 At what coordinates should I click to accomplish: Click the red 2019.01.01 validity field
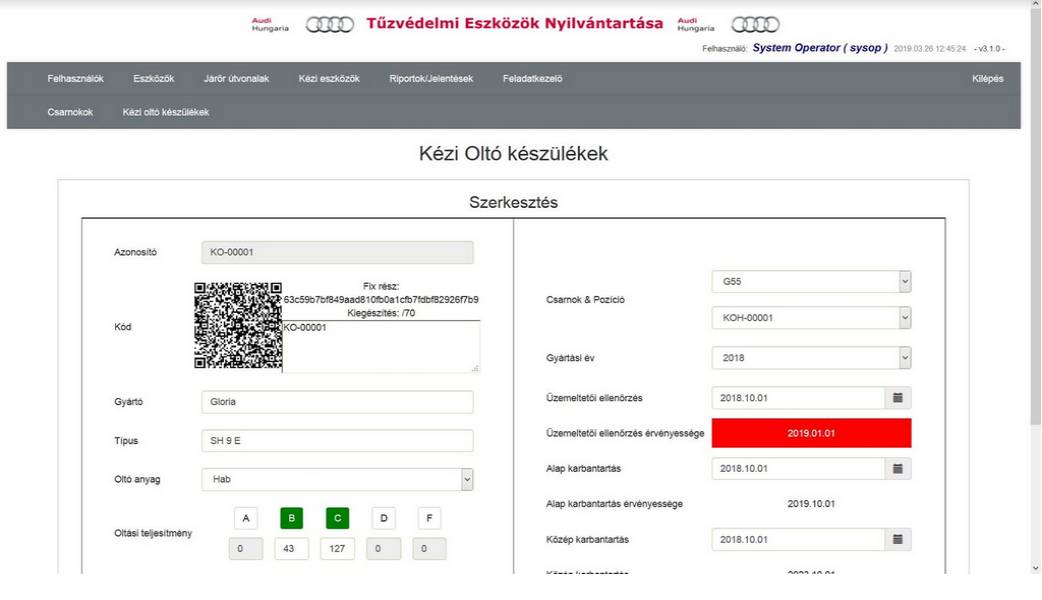pyautogui.click(x=811, y=433)
